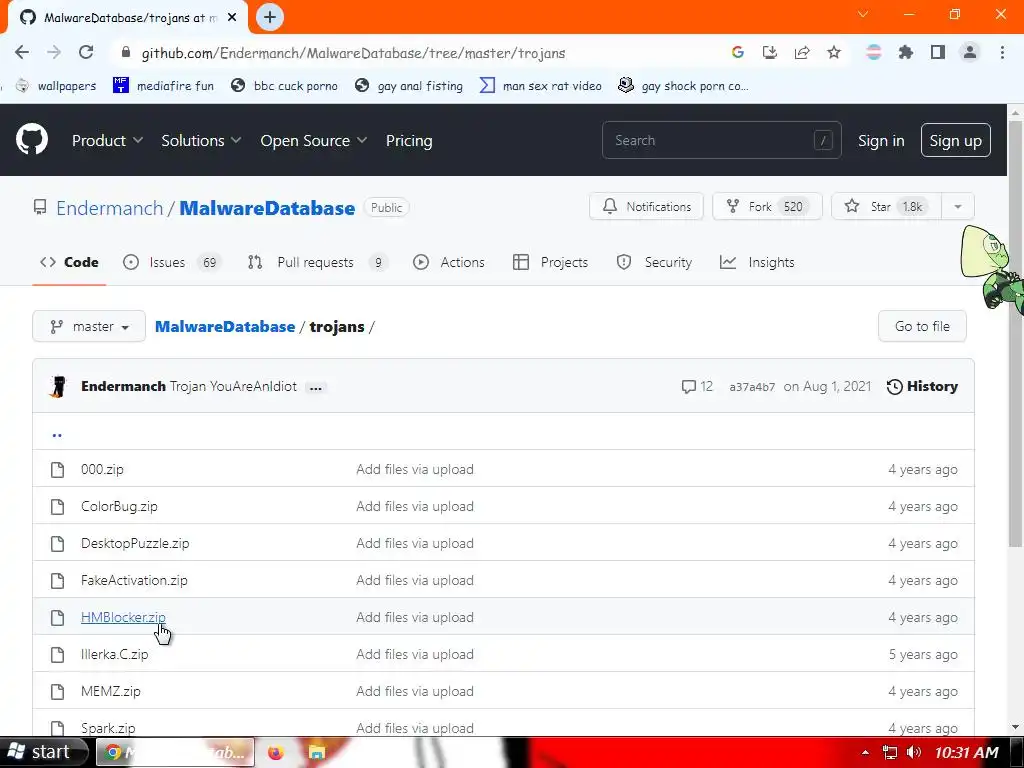
Task: Click the page vertical scrollbar thumb
Action: point(1016,333)
